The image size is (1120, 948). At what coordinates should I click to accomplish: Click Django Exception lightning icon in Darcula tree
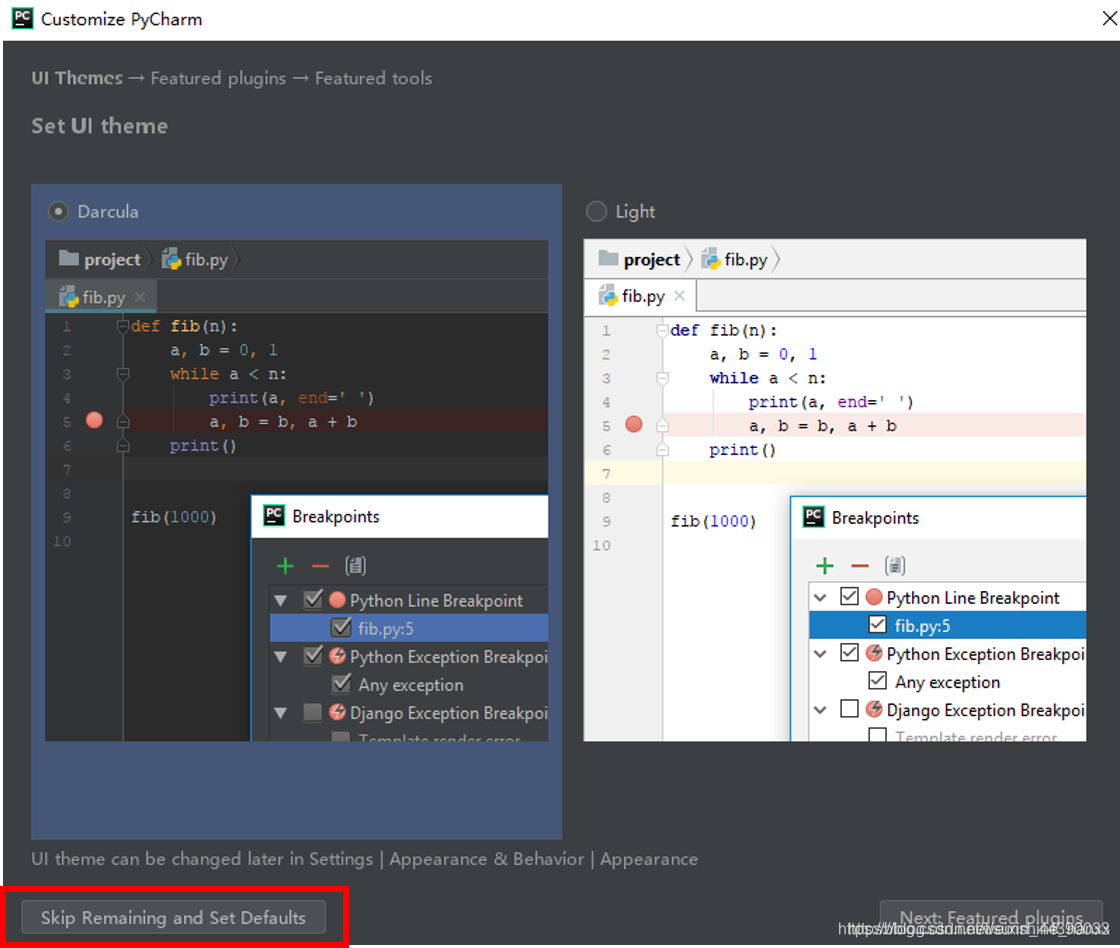[x=338, y=712]
